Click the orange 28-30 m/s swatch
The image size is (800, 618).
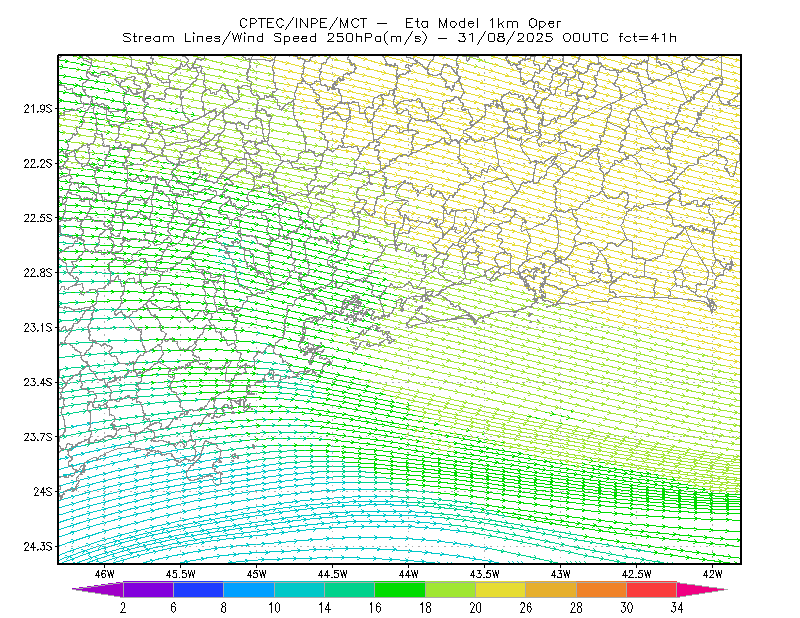602,589
